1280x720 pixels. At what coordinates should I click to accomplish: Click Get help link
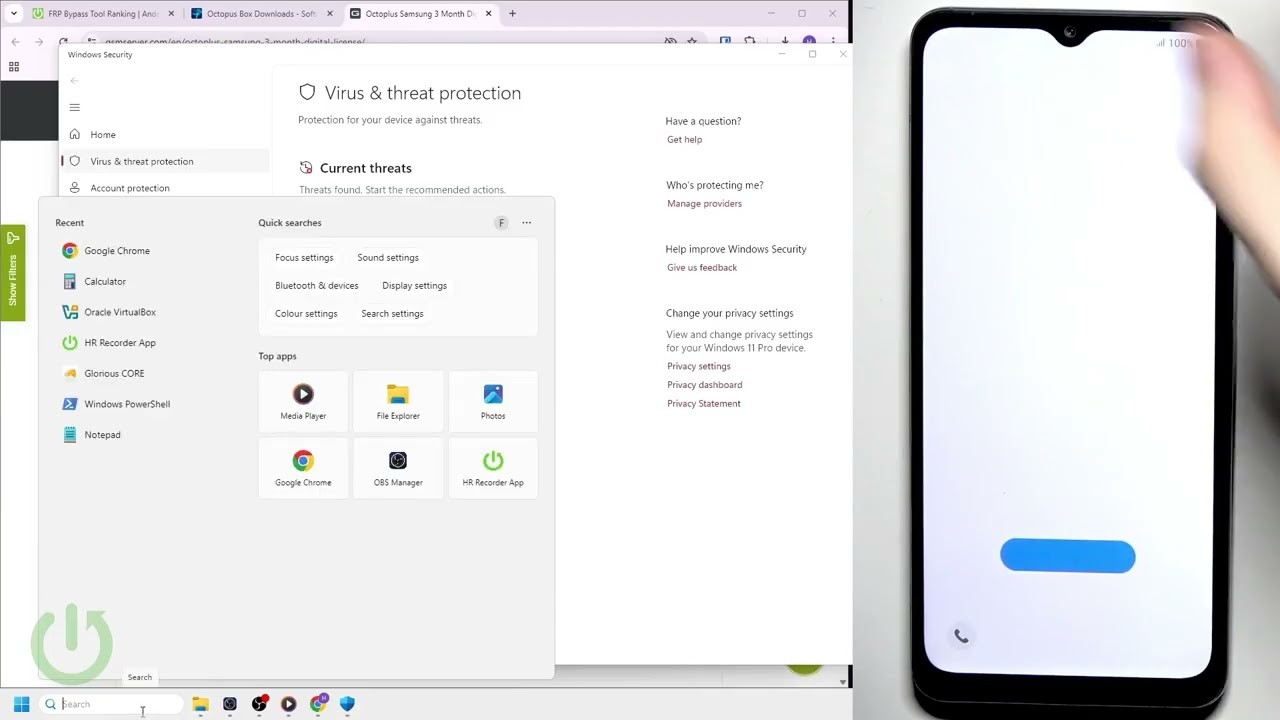click(x=685, y=140)
